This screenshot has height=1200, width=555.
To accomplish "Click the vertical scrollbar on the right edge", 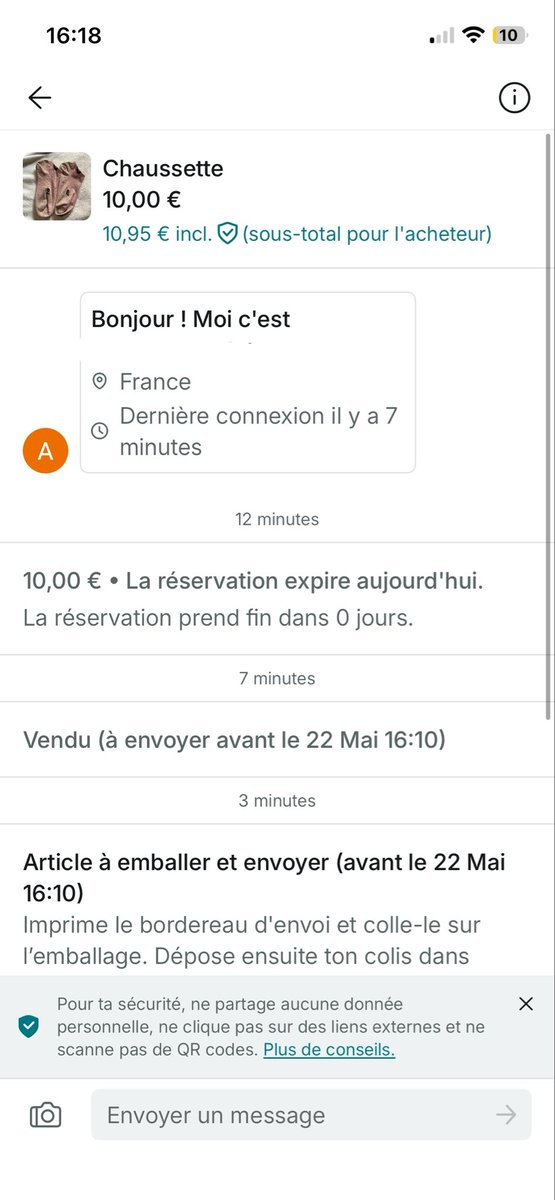I will (548, 425).
